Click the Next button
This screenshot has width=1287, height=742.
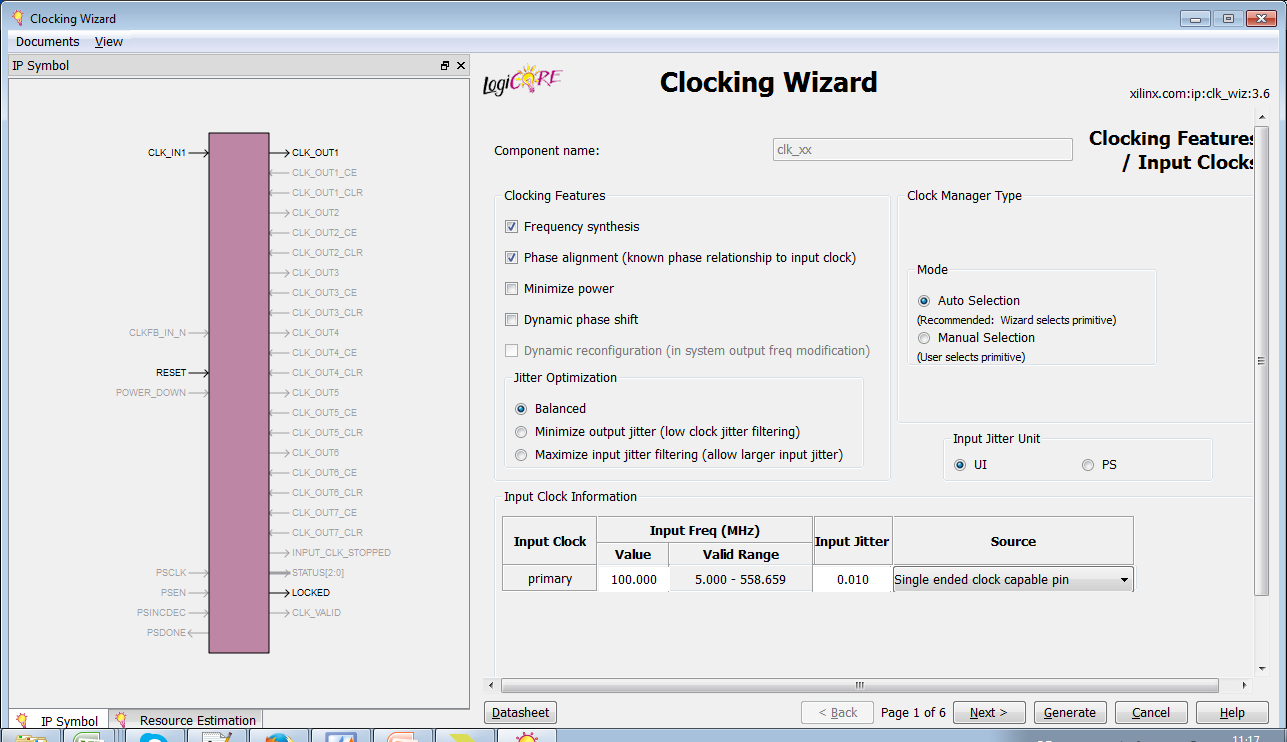point(989,713)
